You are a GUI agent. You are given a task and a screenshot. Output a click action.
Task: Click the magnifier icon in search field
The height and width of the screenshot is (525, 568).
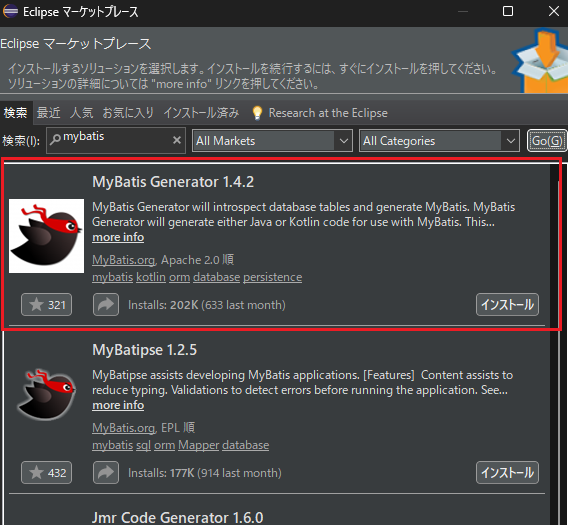pos(55,139)
